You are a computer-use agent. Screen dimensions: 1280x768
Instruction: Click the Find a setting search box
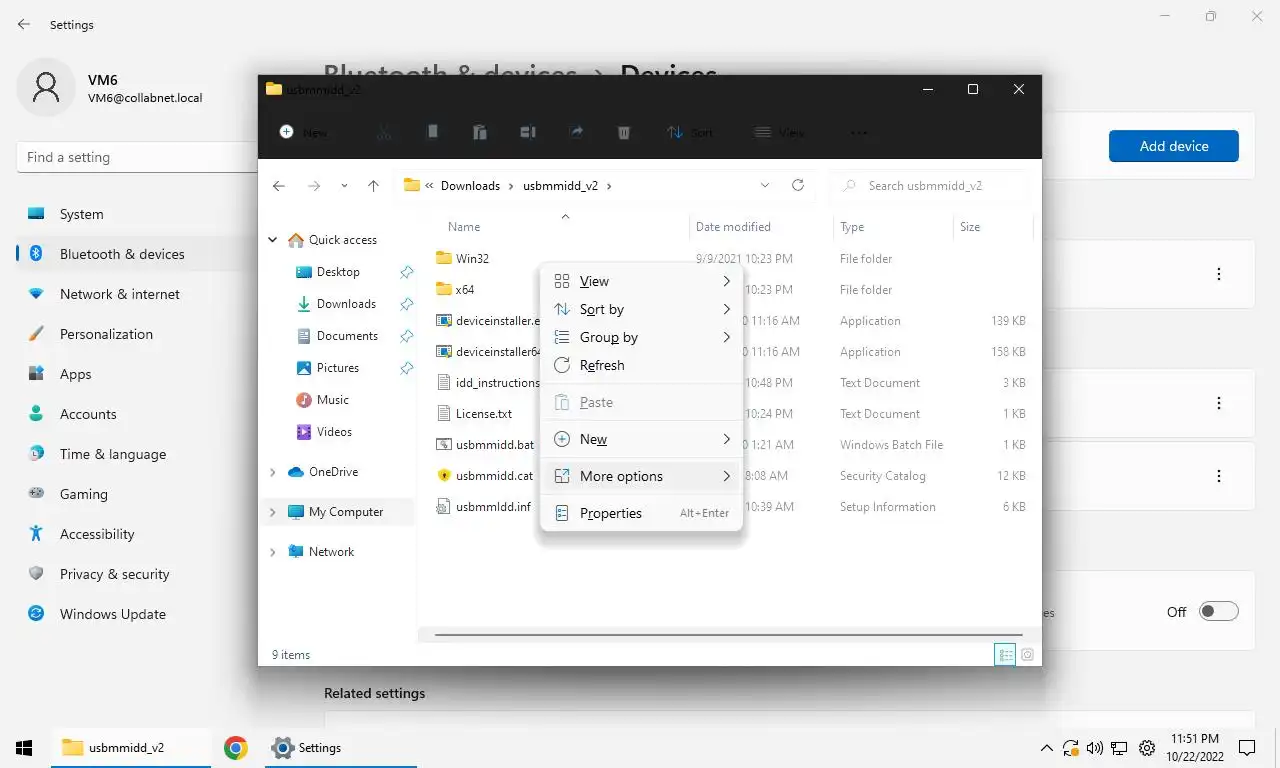coord(137,157)
